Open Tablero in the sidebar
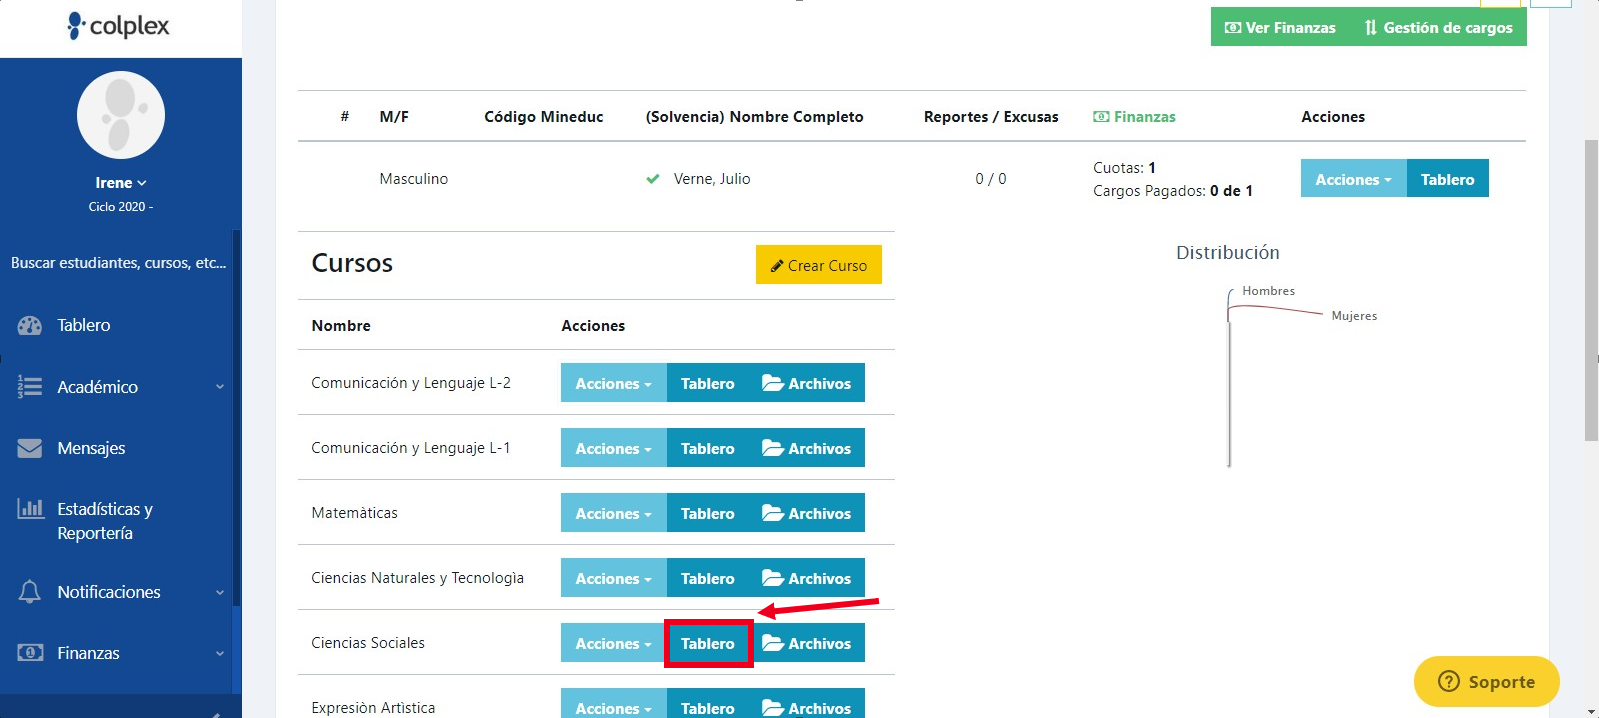This screenshot has height=718, width=1599. (x=84, y=325)
